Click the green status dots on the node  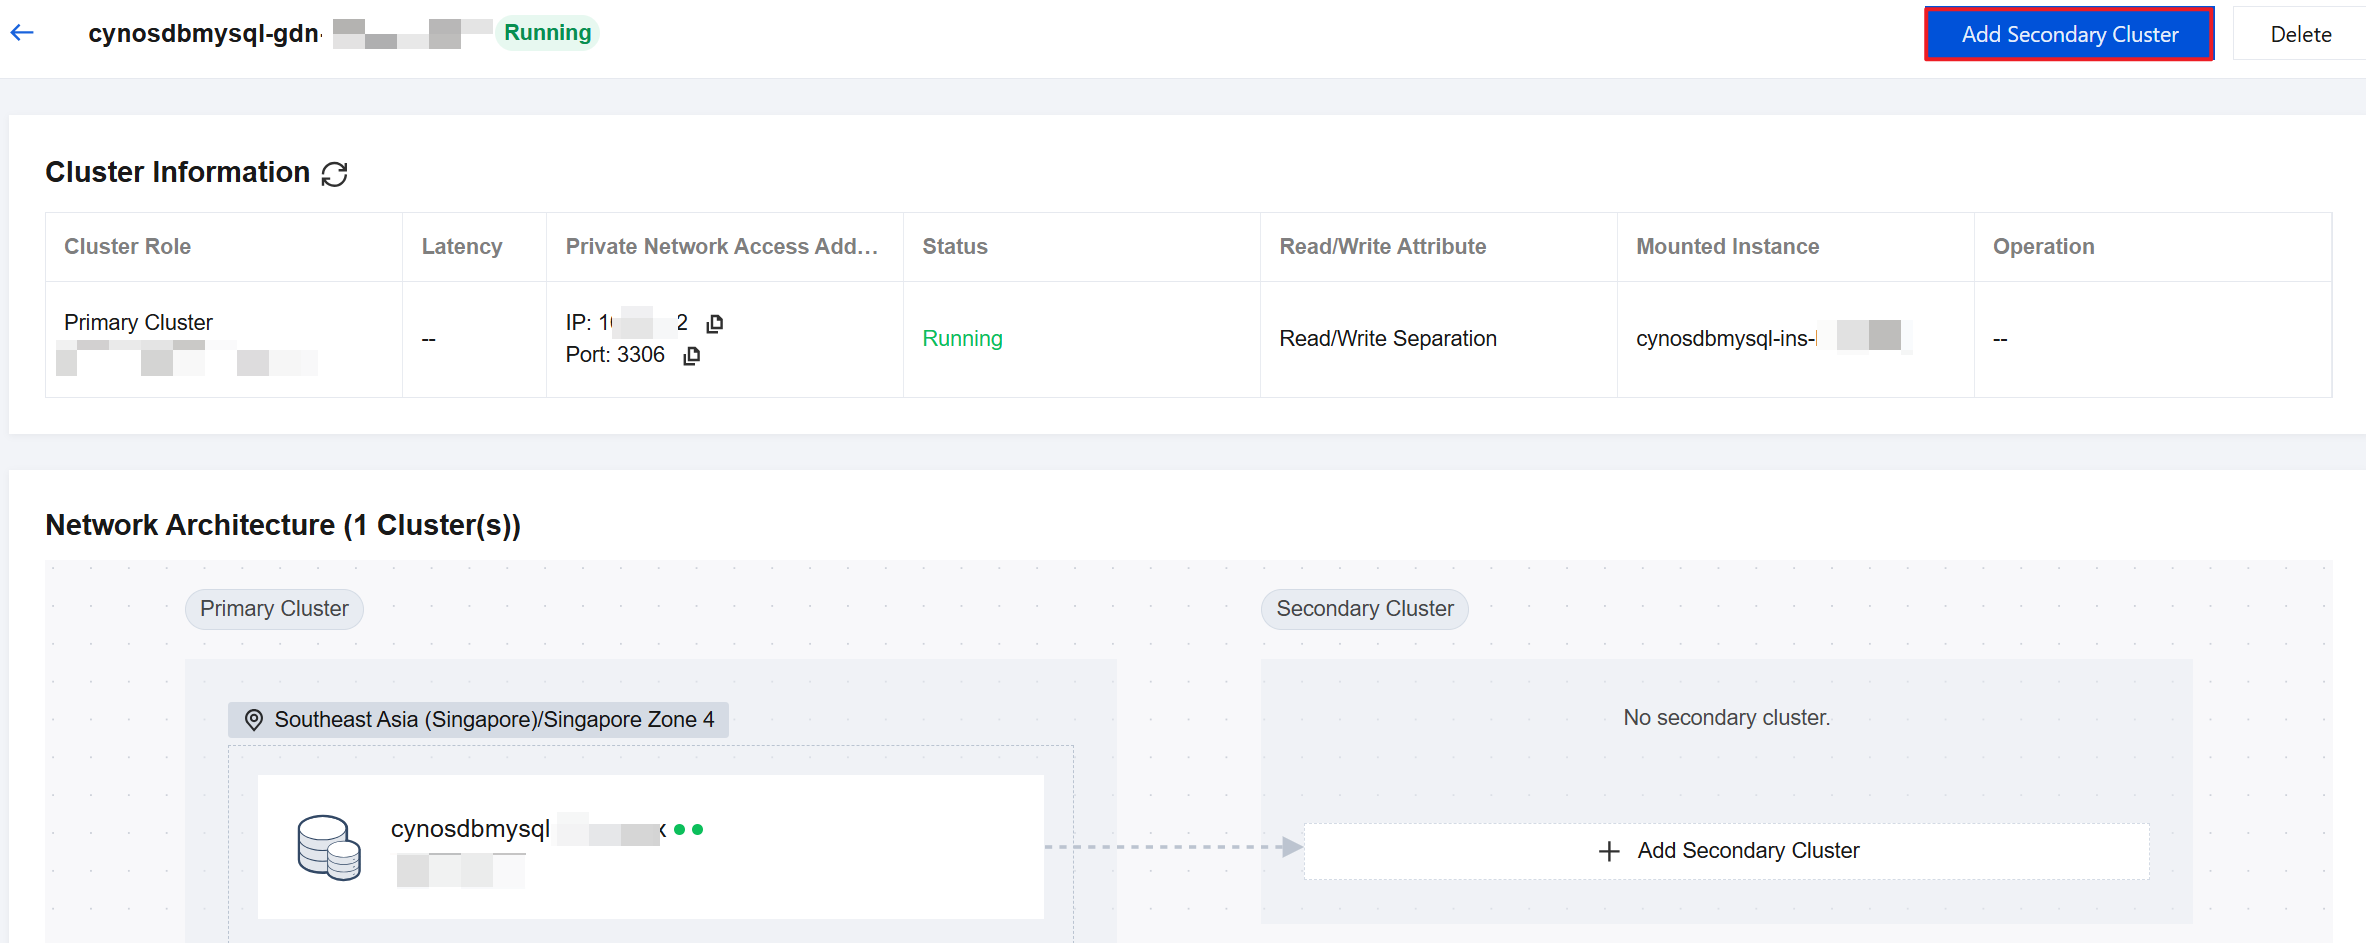(x=688, y=829)
